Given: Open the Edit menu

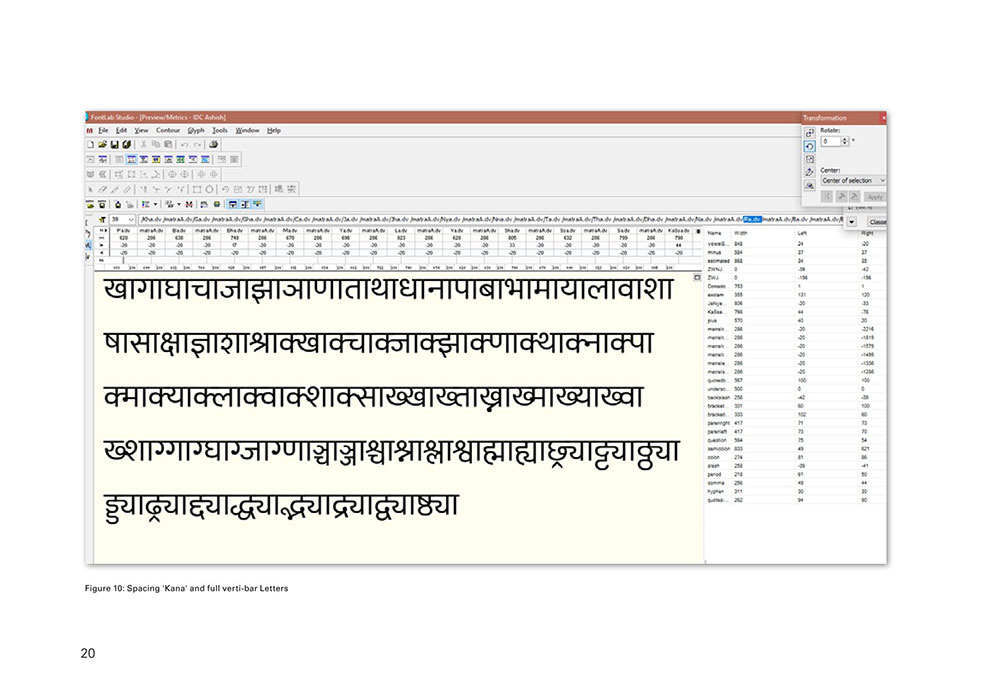Looking at the screenshot, I should (121, 130).
